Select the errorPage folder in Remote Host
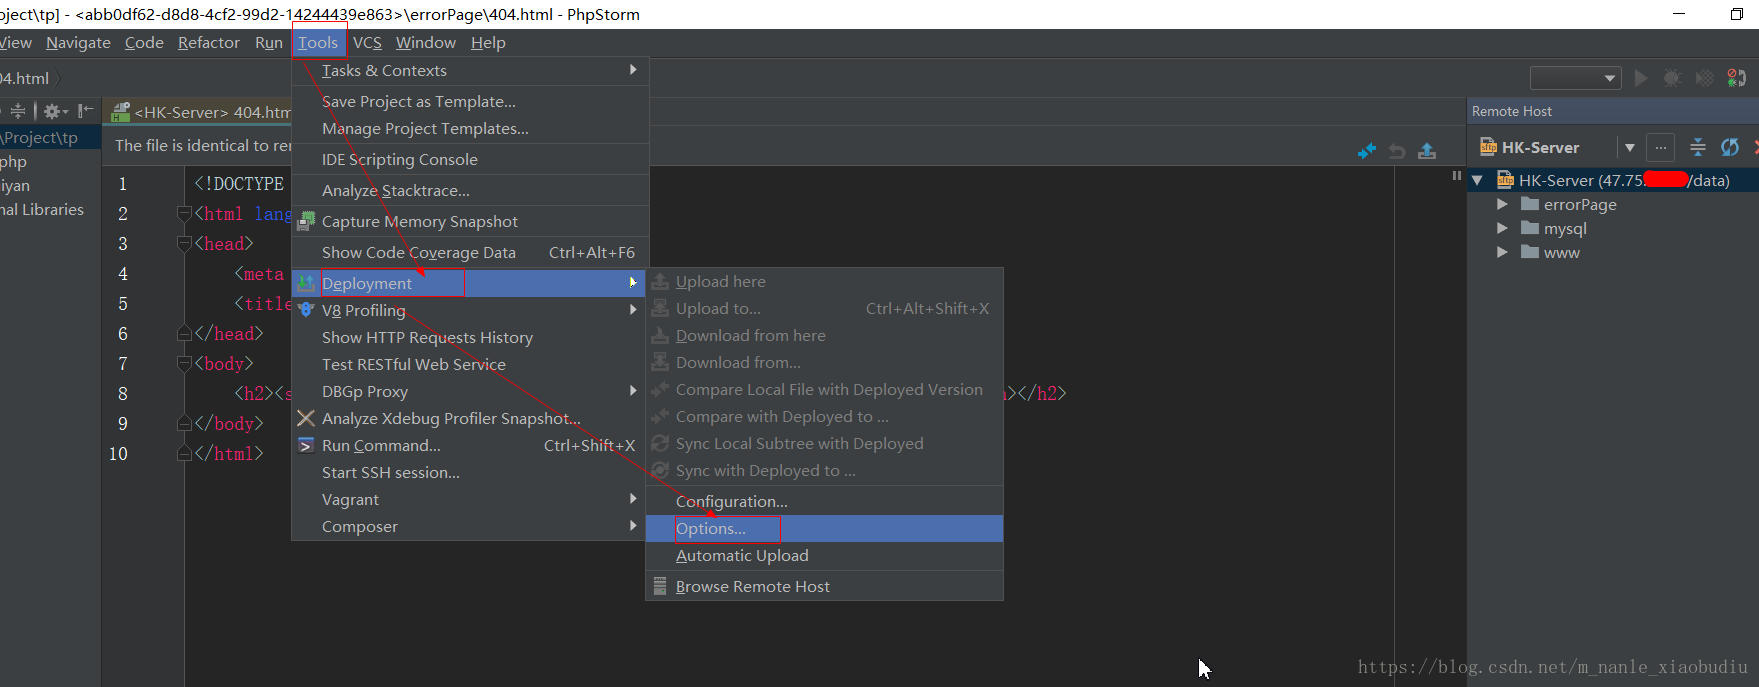Viewport: 1759px width, 687px height. pyautogui.click(x=1579, y=204)
